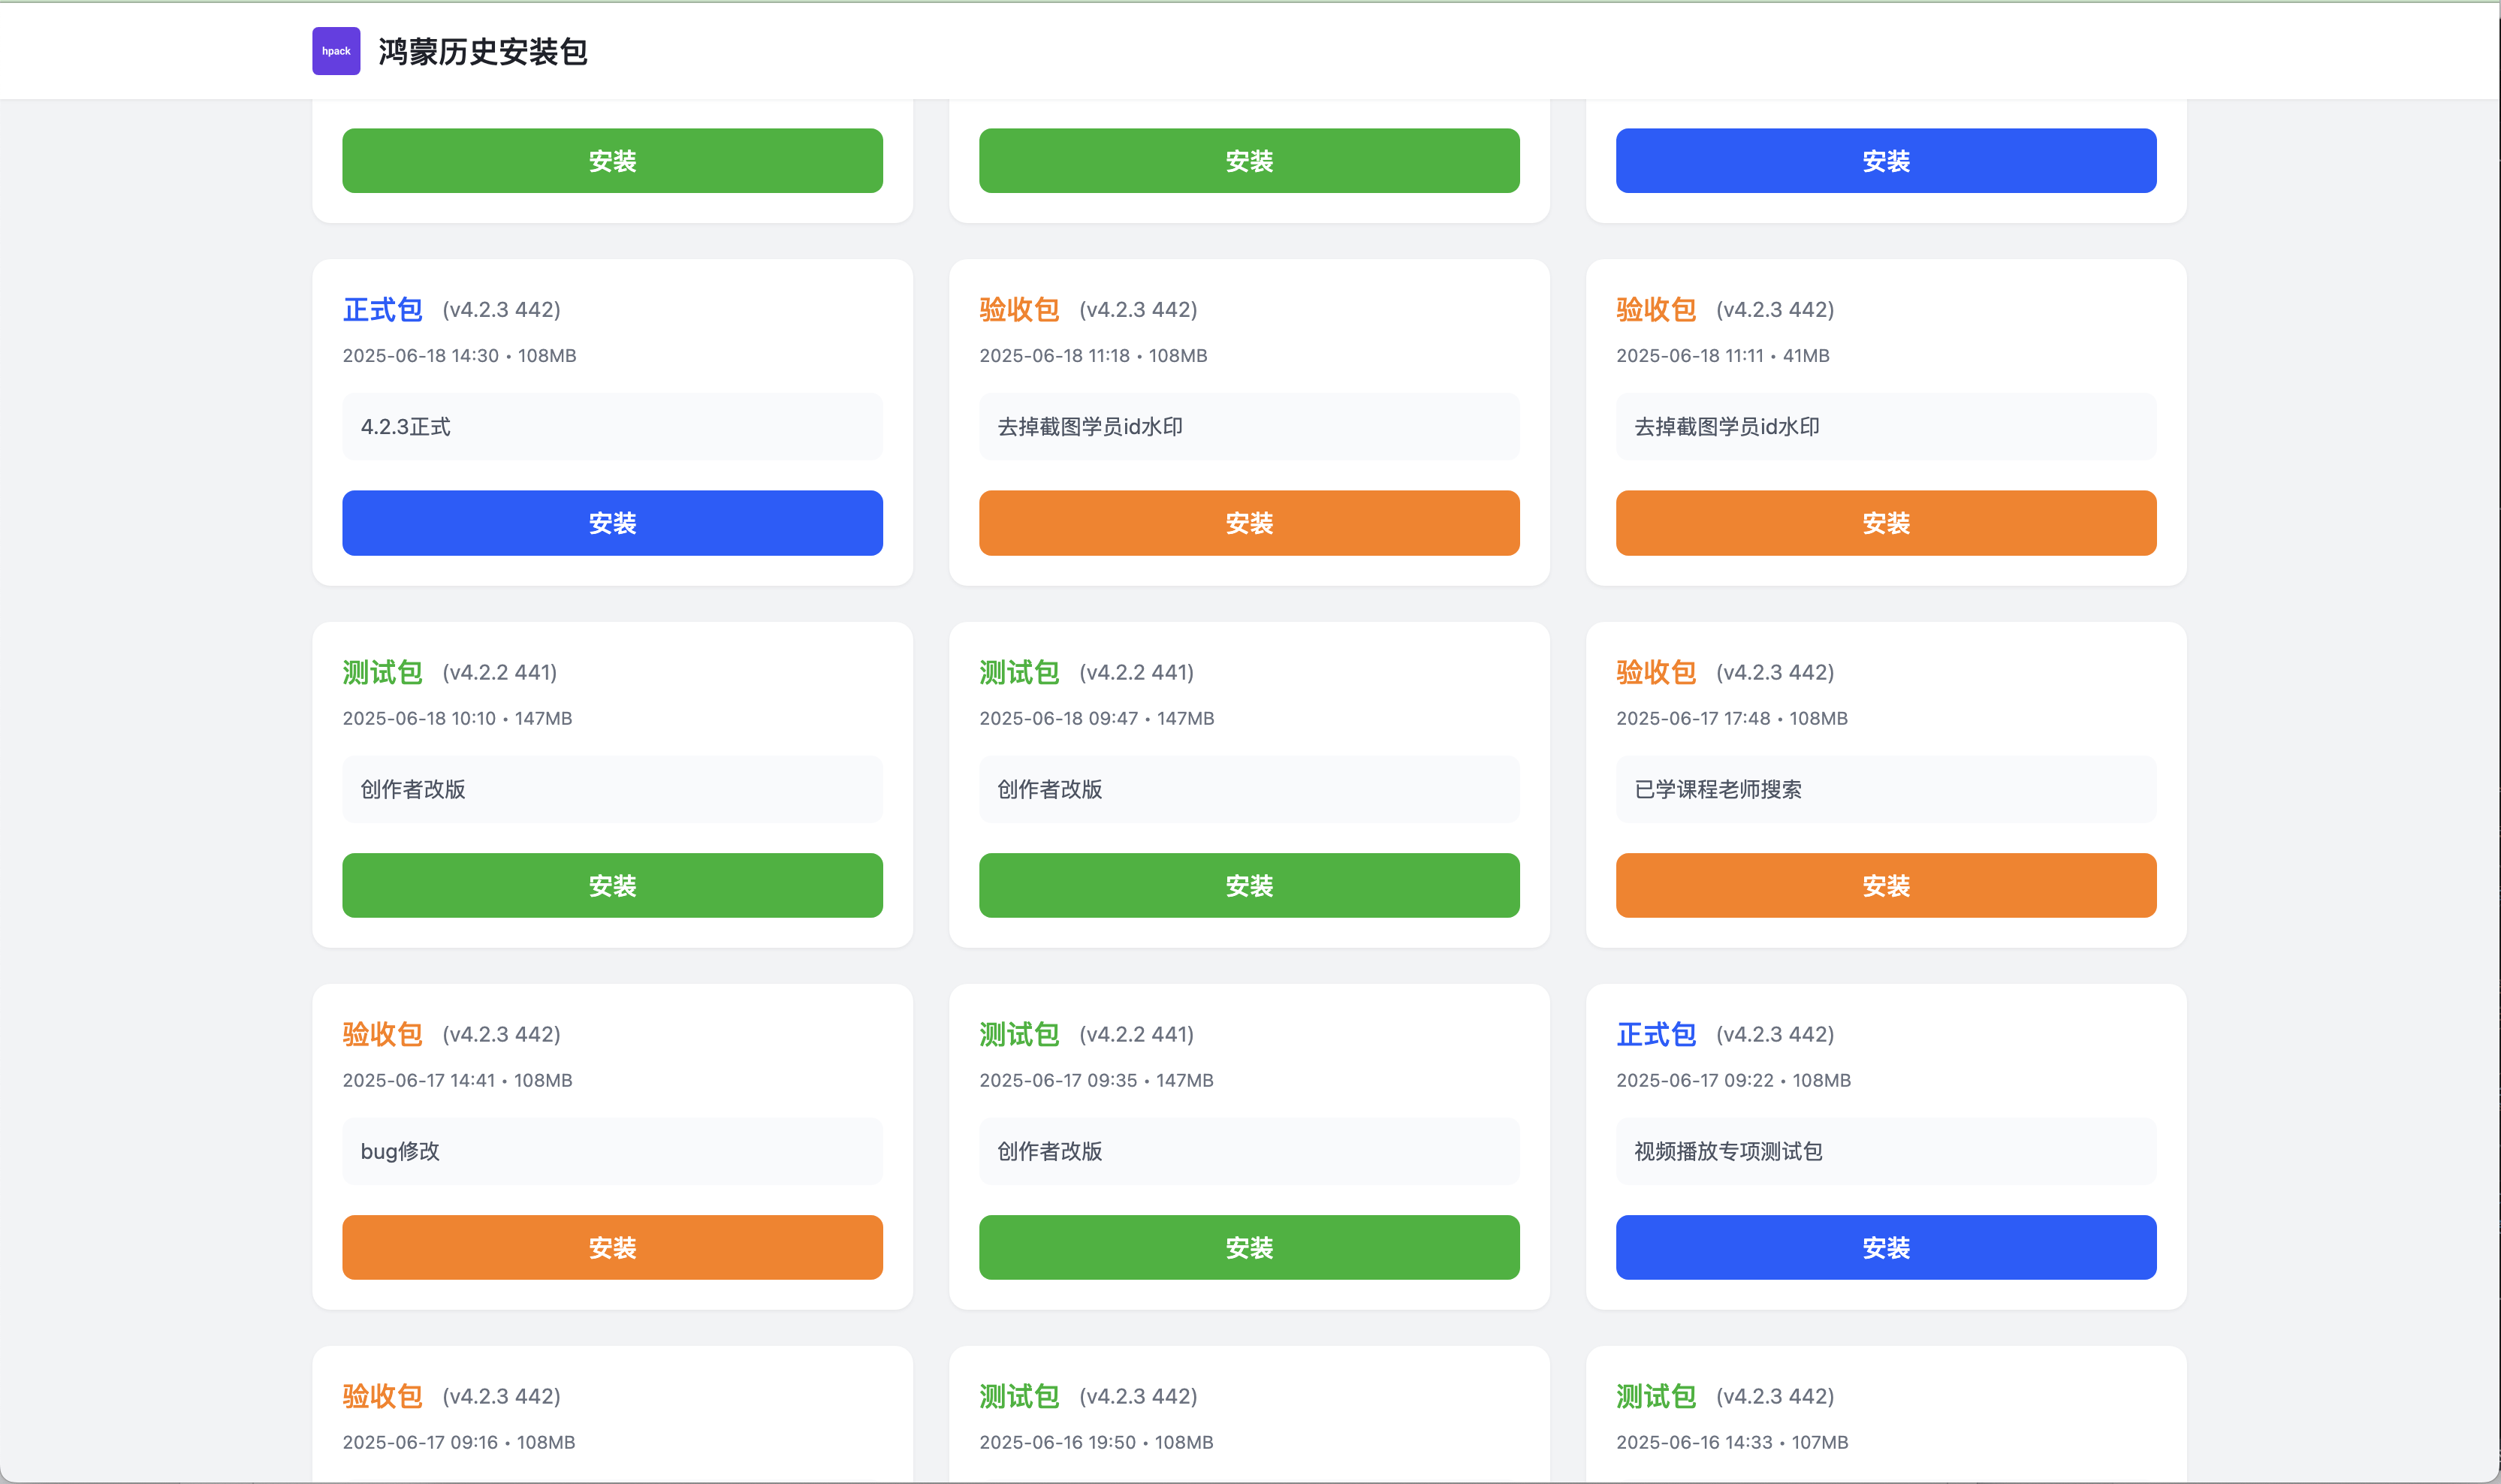Click 验收包 title dated 2025-06-17 09:16
2501x1484 pixels.
[x=382, y=1396]
